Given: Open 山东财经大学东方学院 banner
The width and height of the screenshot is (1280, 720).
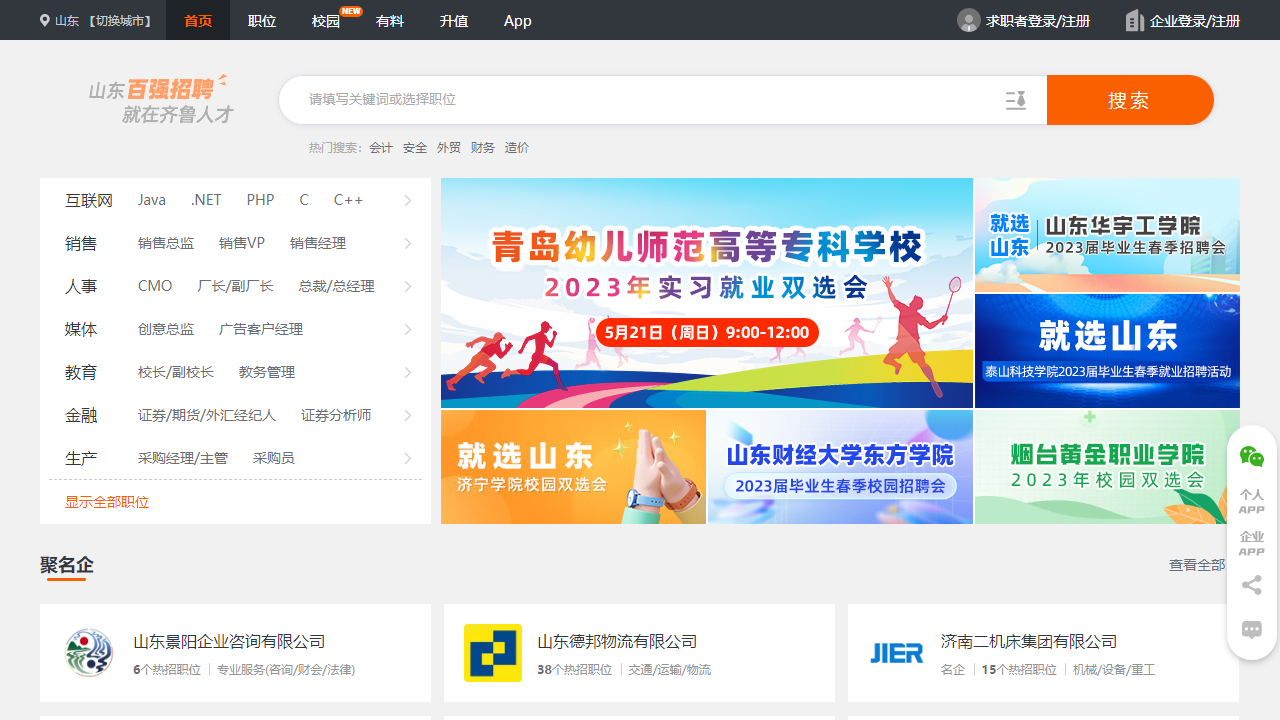Looking at the screenshot, I should coord(840,467).
